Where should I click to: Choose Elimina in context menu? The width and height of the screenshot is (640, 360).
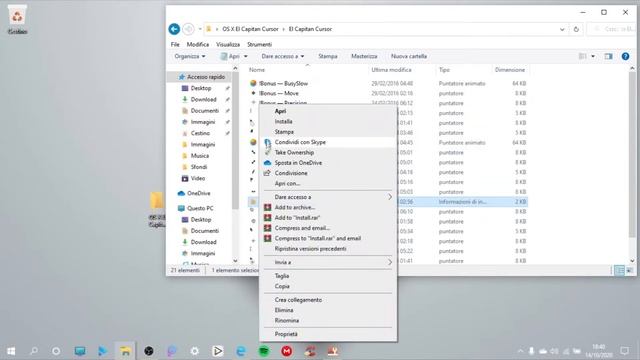pos(328,310)
